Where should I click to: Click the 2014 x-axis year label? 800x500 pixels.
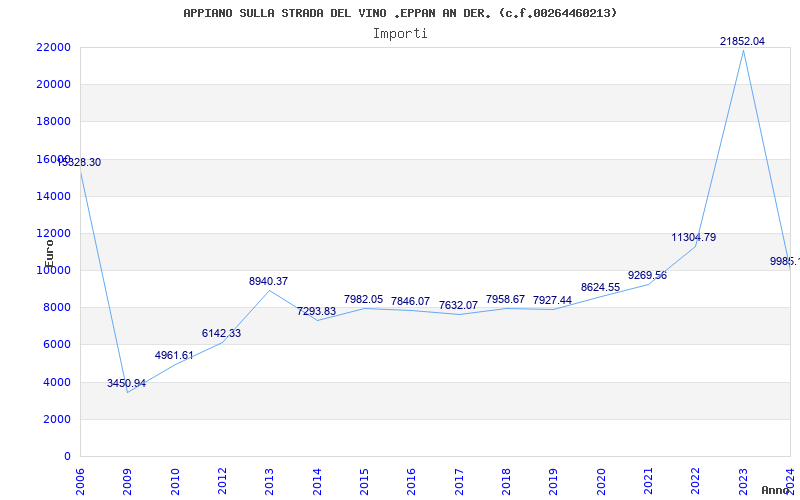pyautogui.click(x=317, y=482)
